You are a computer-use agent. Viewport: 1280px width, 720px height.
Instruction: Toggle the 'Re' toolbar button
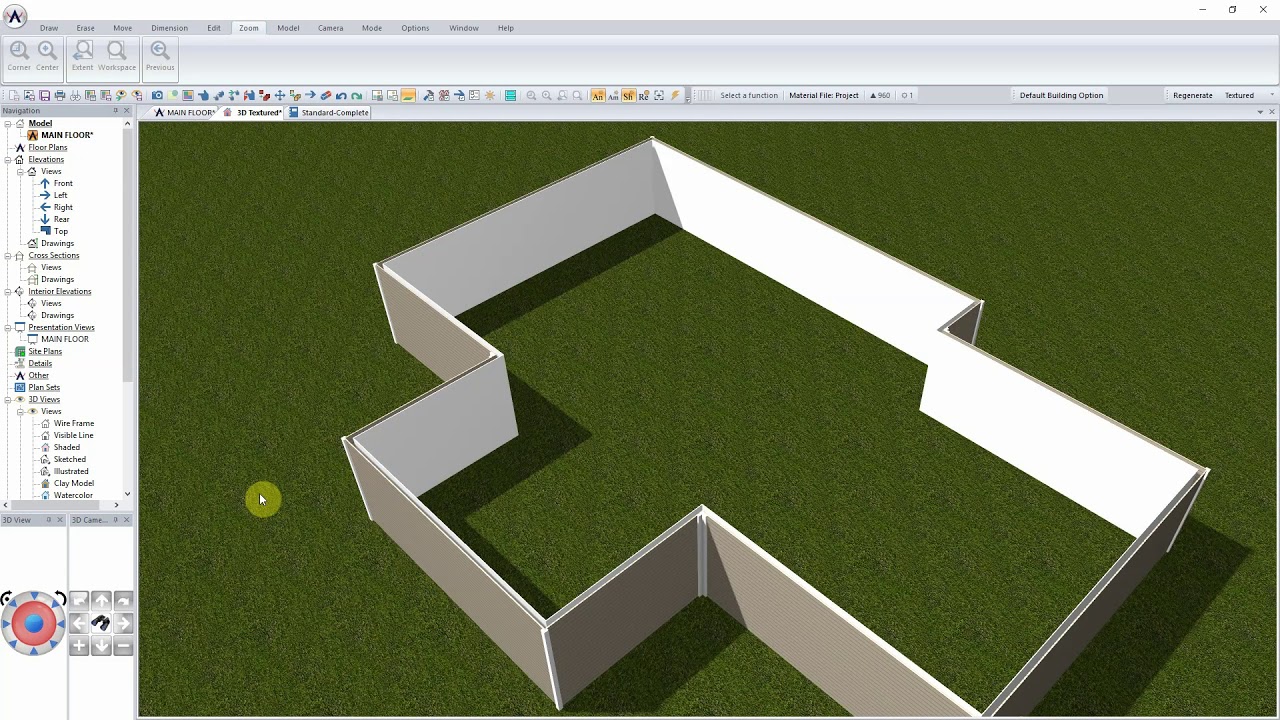tap(643, 95)
